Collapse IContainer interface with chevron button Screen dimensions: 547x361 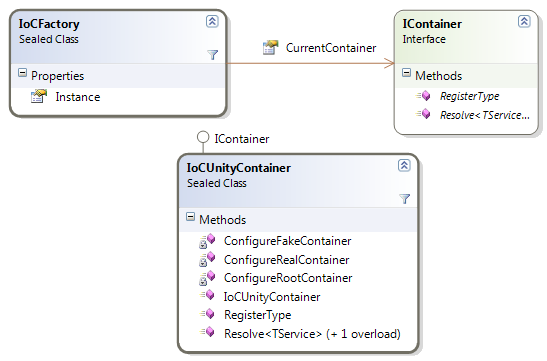tap(524, 22)
